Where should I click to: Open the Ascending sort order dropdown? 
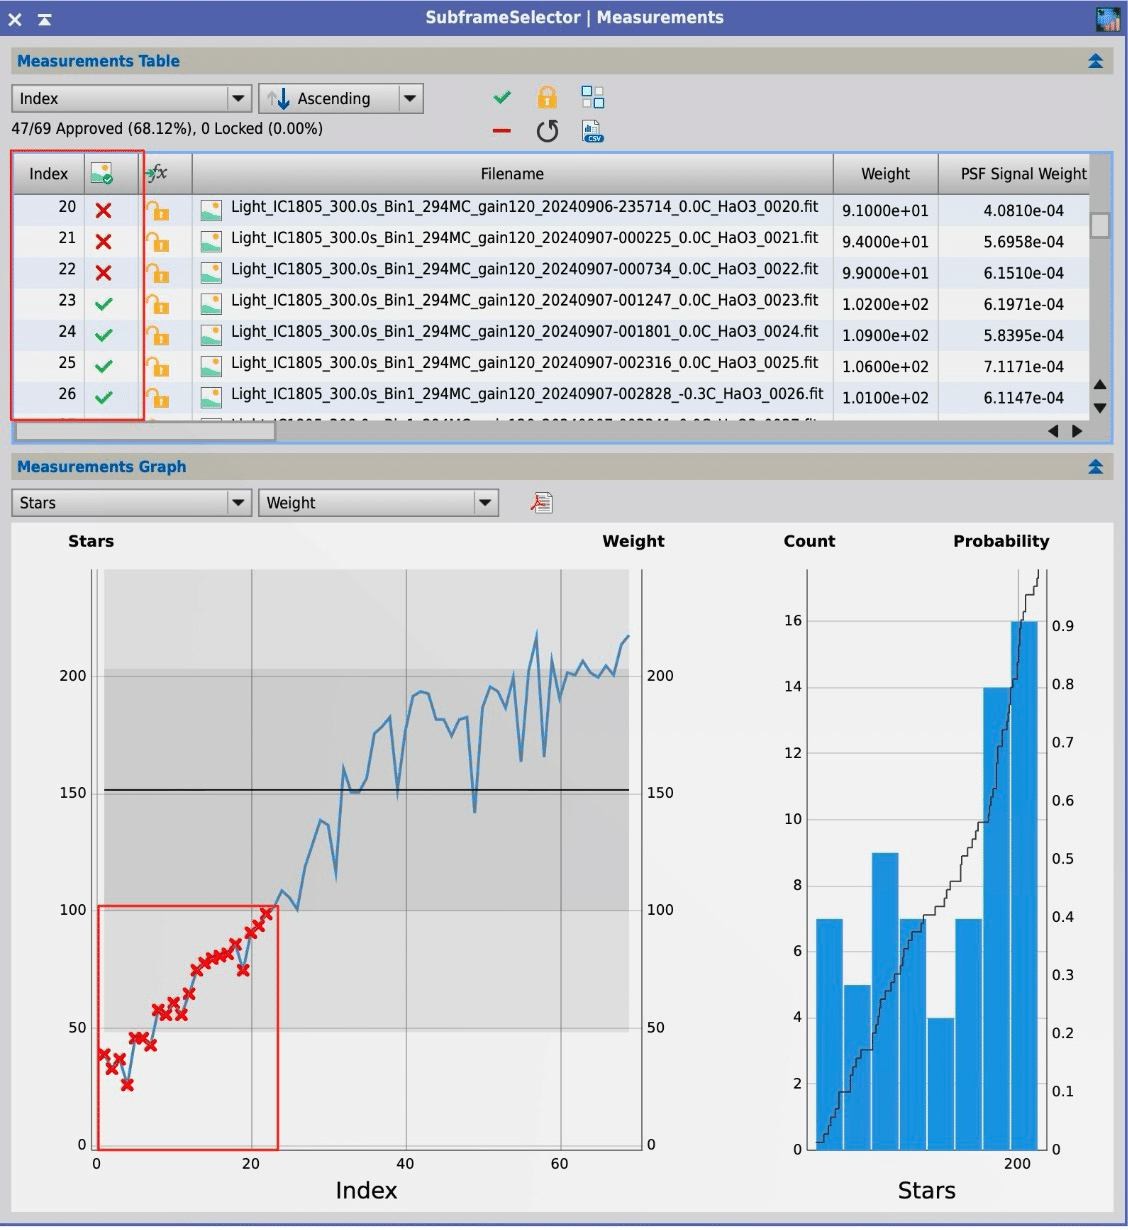[x=341, y=98]
